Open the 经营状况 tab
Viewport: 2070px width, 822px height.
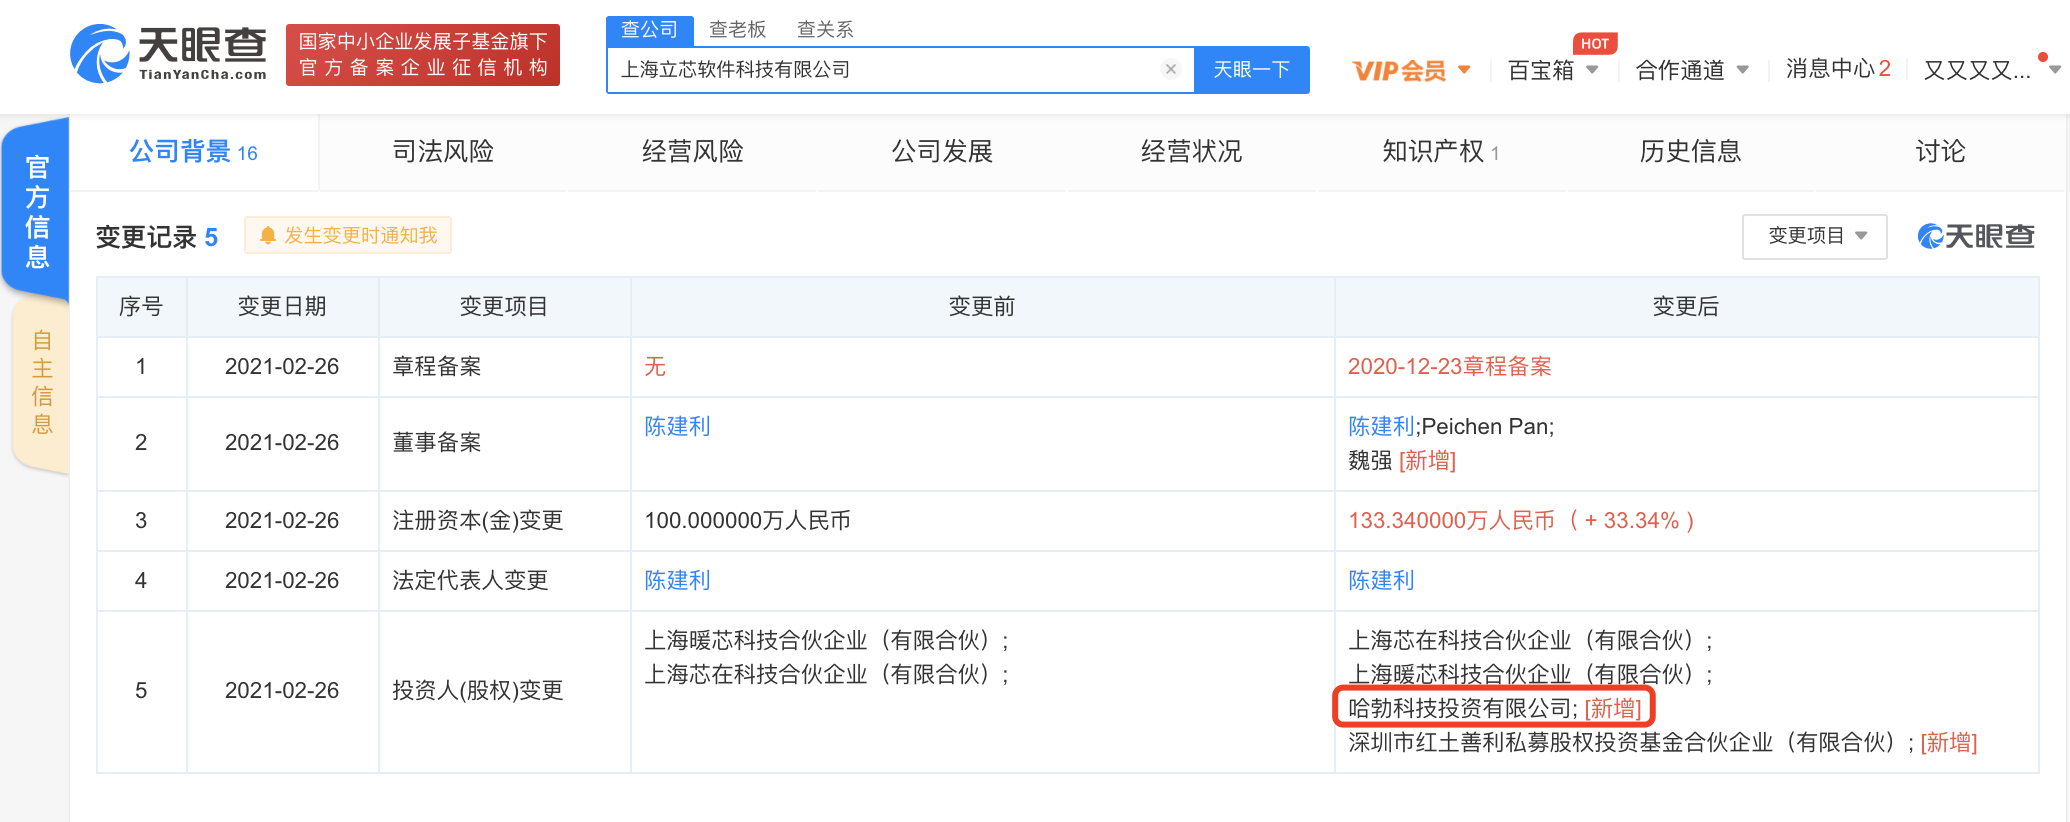pos(1191,152)
